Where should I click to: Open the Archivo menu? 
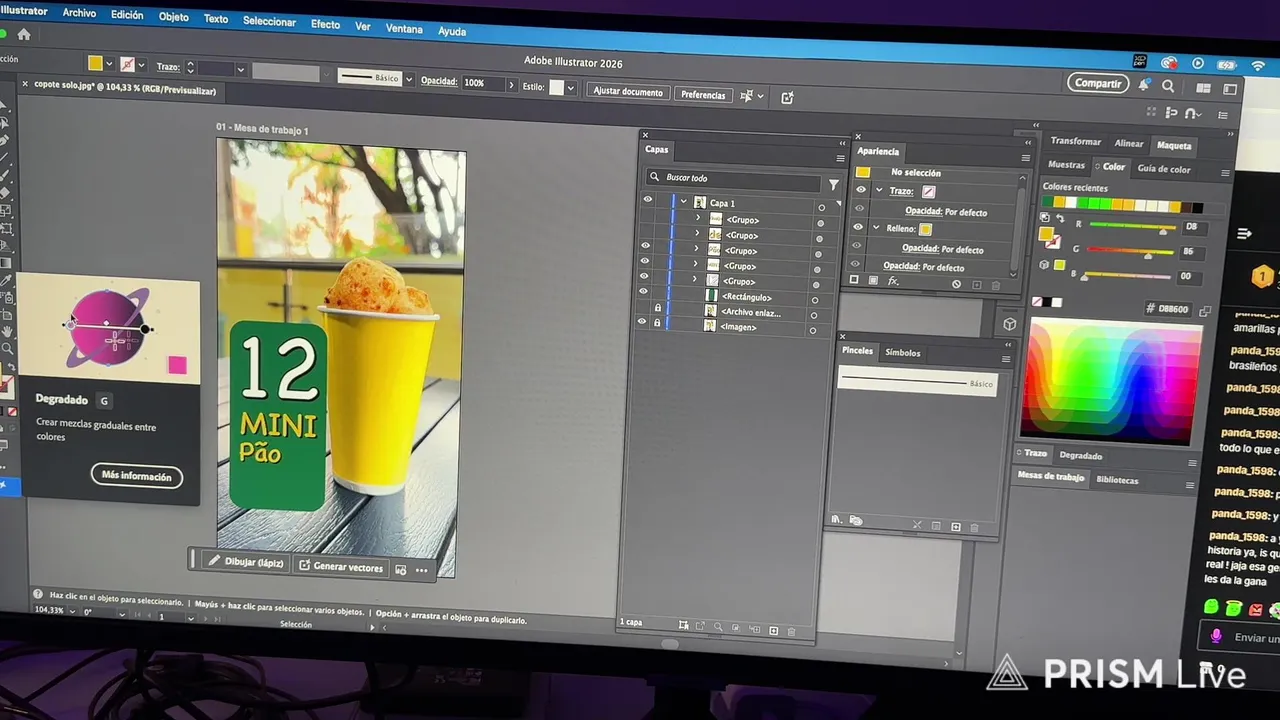79,13
